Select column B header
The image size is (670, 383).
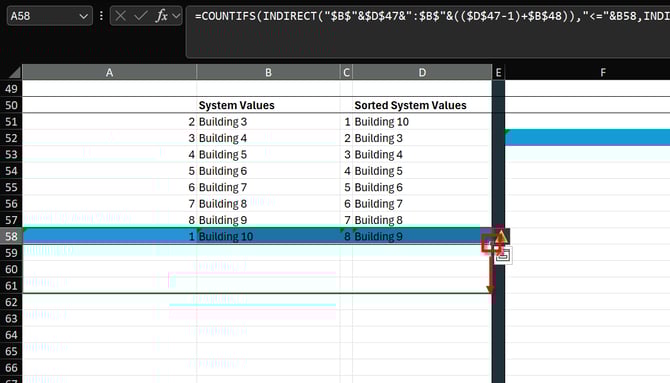pos(268,72)
